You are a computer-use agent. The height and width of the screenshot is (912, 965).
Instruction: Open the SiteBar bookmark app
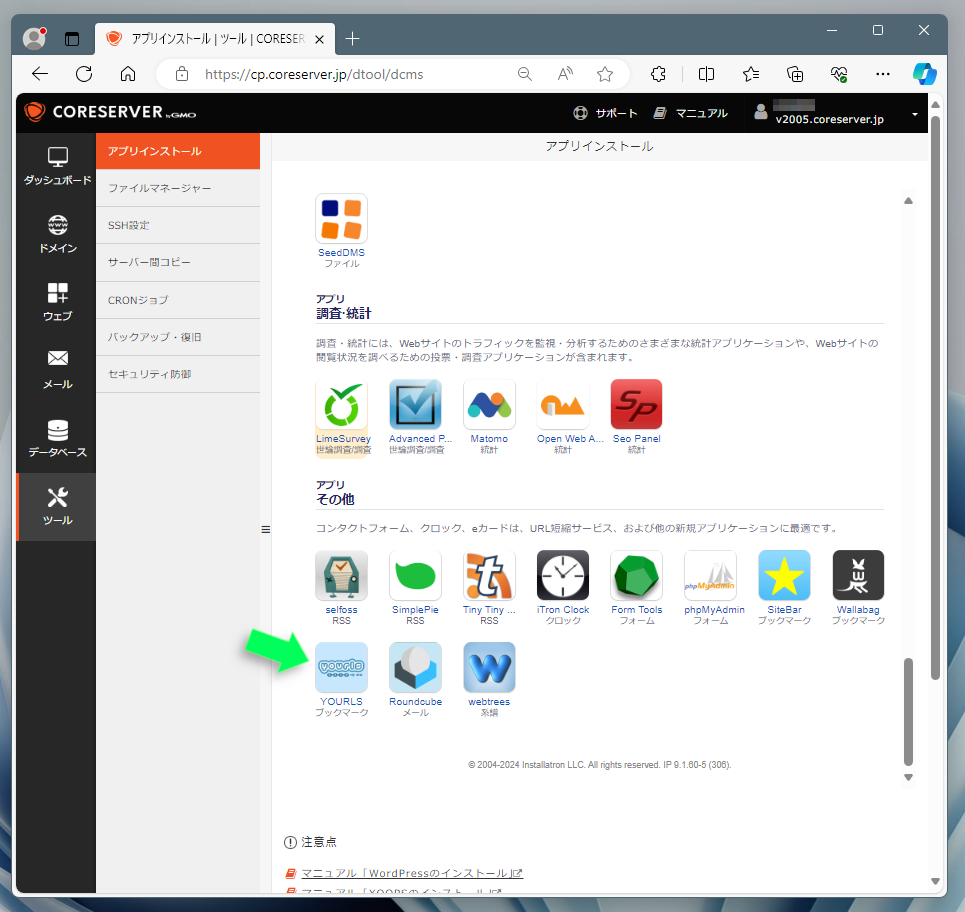[784, 575]
